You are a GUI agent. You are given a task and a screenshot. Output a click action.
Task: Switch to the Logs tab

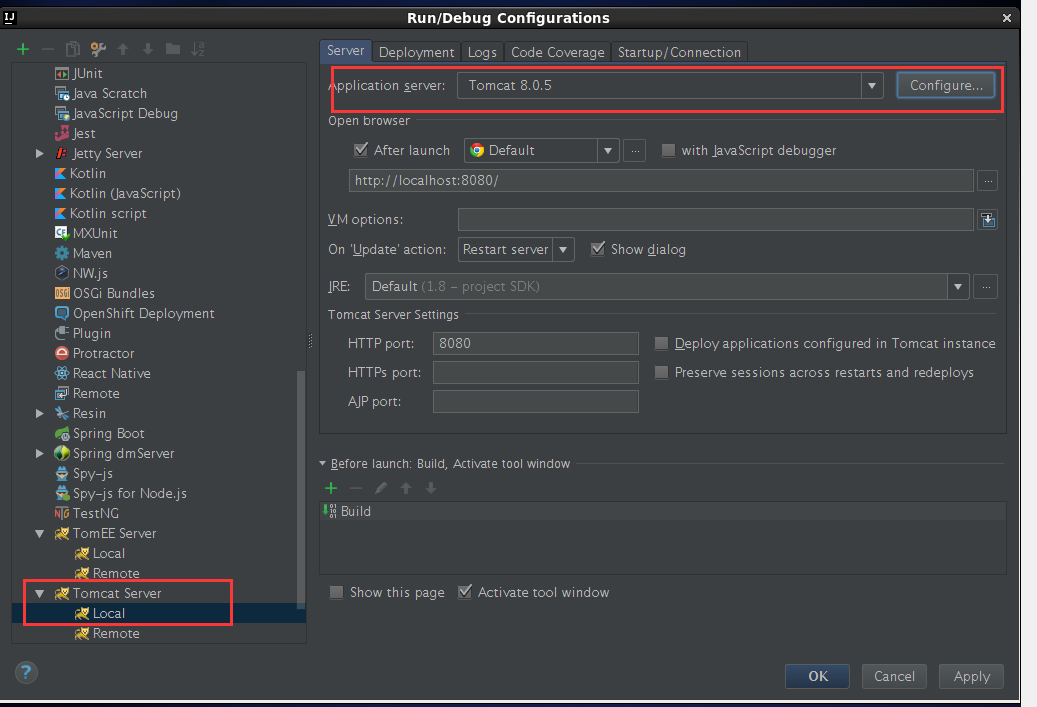coord(482,52)
